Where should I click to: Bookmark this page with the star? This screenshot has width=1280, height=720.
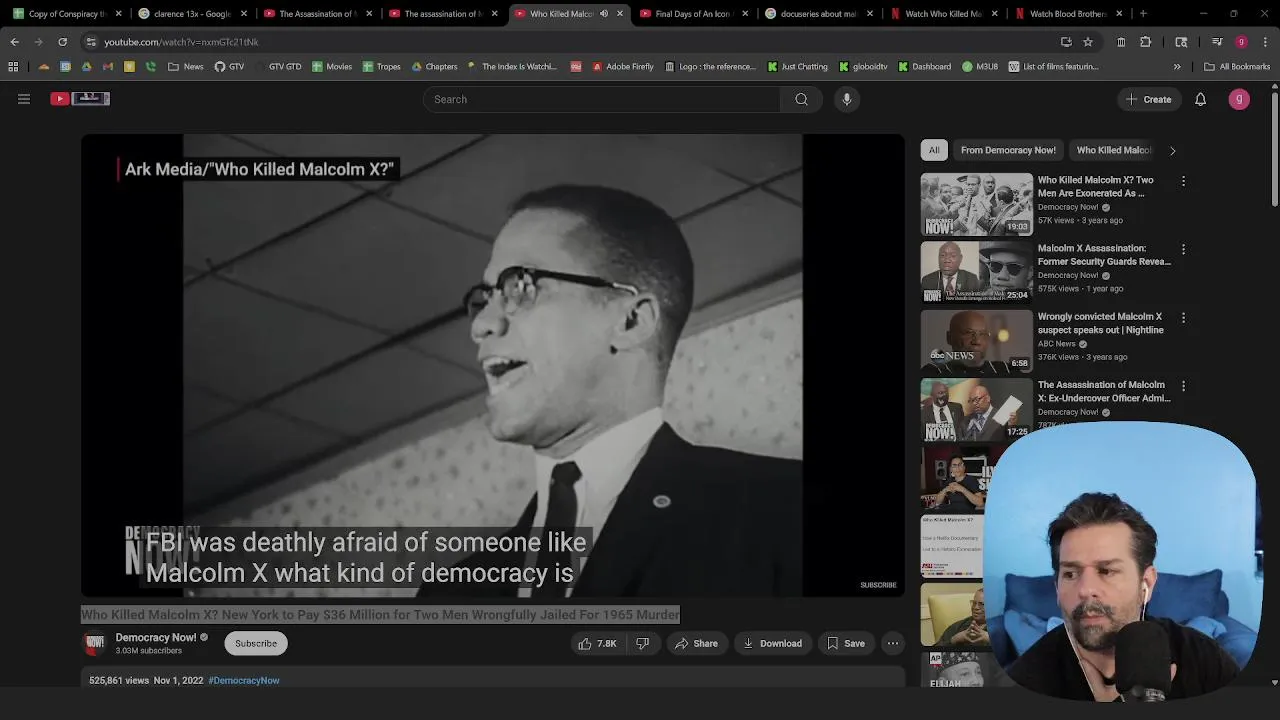click(x=1088, y=42)
